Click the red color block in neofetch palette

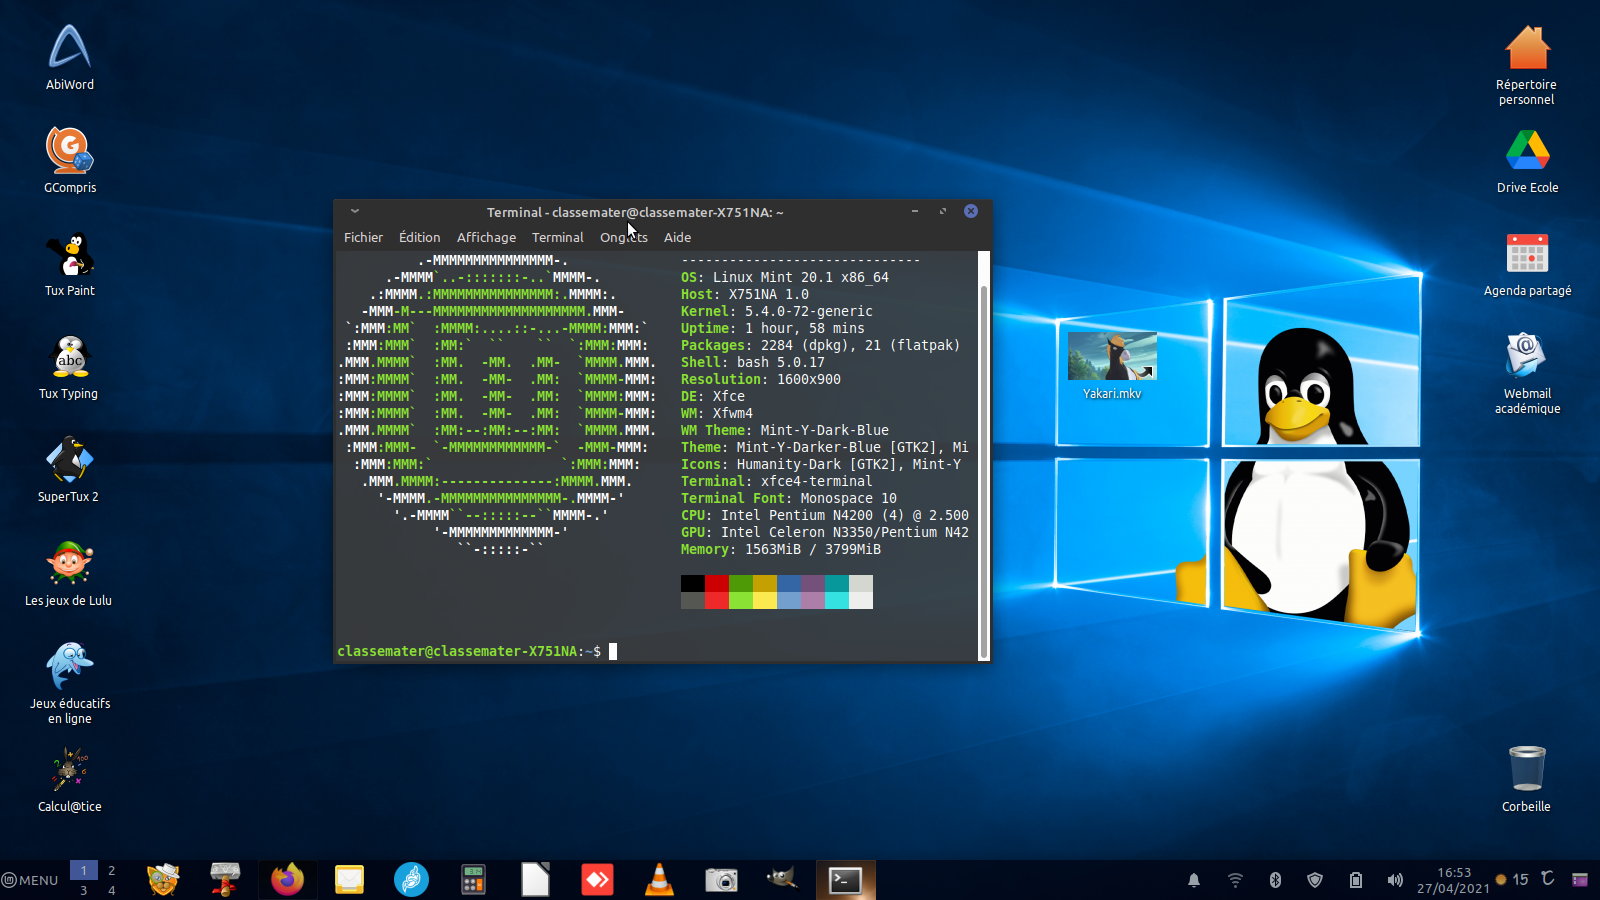[717, 583]
